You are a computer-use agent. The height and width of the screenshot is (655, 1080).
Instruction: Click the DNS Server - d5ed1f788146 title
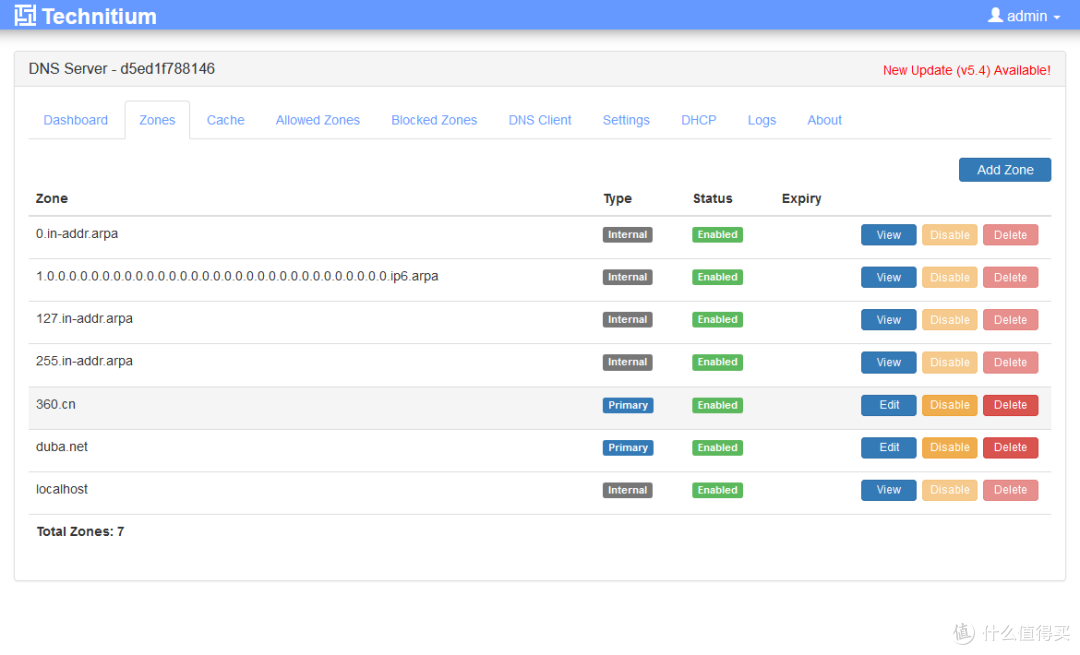(x=122, y=69)
